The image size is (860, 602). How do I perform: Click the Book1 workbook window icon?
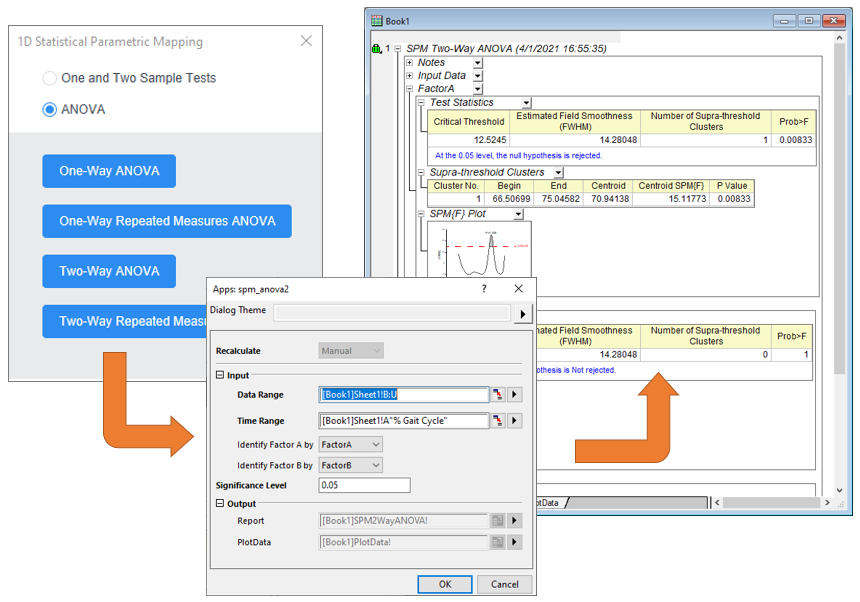[x=377, y=20]
